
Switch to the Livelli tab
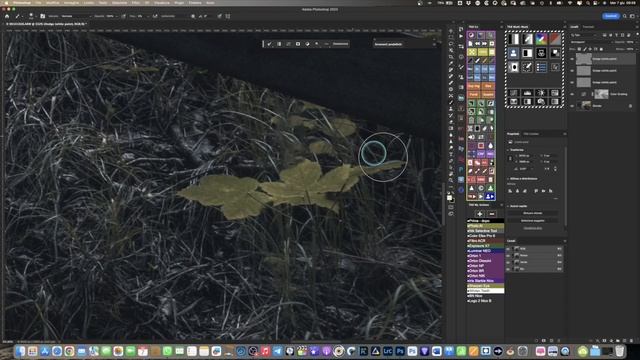(x=574, y=27)
